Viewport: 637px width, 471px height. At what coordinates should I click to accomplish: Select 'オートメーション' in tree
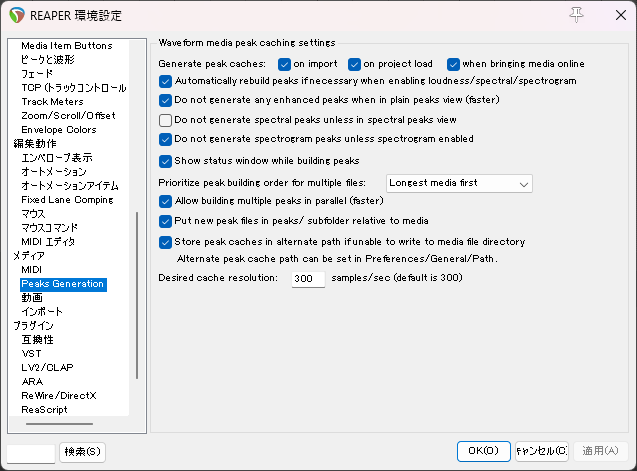[x=54, y=172]
